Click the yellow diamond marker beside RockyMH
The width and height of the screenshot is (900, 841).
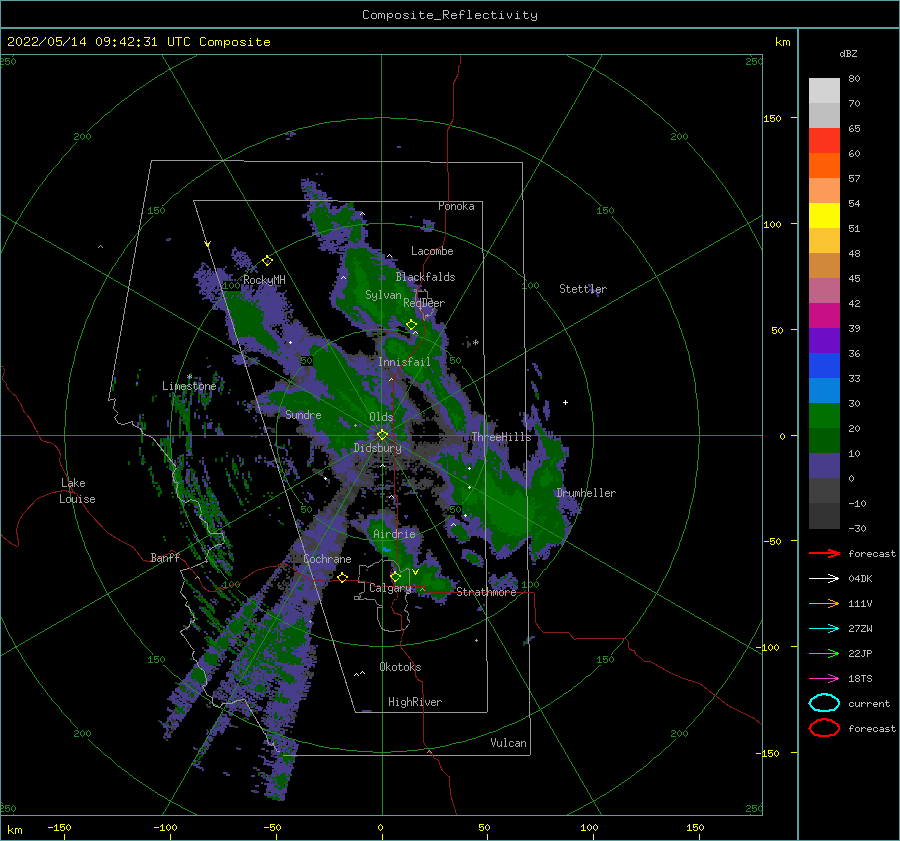(x=267, y=261)
